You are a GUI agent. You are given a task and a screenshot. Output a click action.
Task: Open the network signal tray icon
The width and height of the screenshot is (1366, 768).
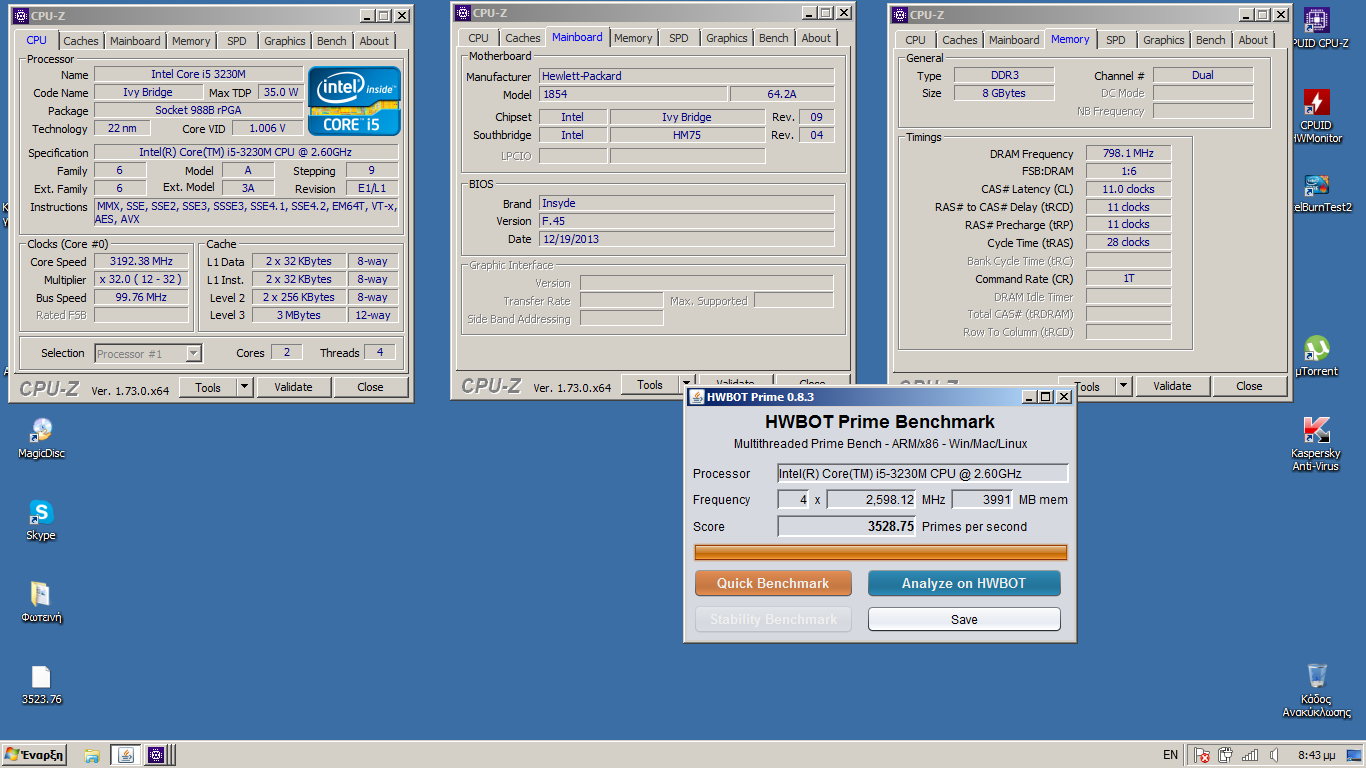pyautogui.click(x=1250, y=755)
